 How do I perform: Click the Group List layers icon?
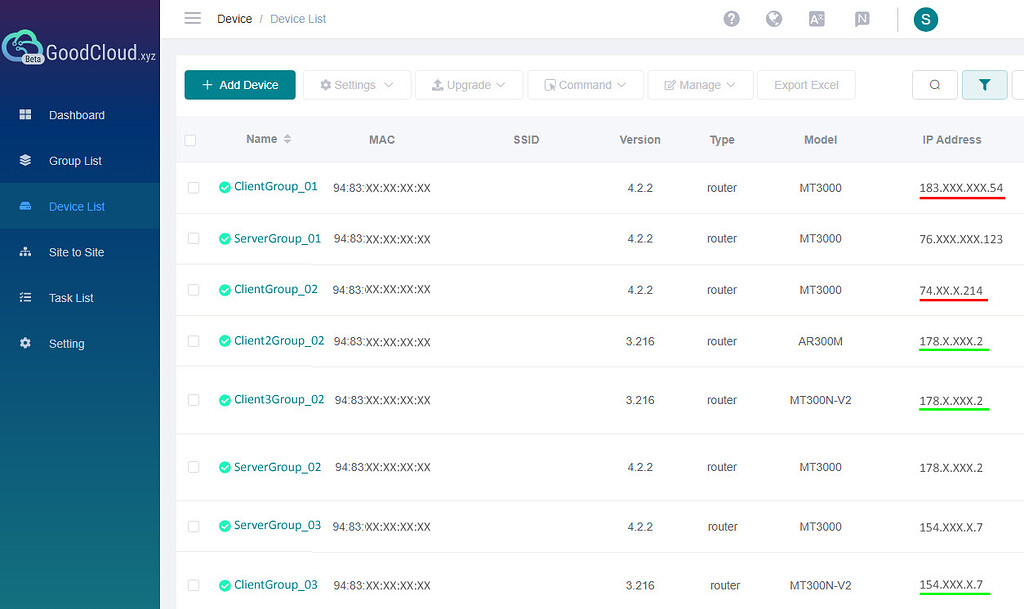coord(25,161)
